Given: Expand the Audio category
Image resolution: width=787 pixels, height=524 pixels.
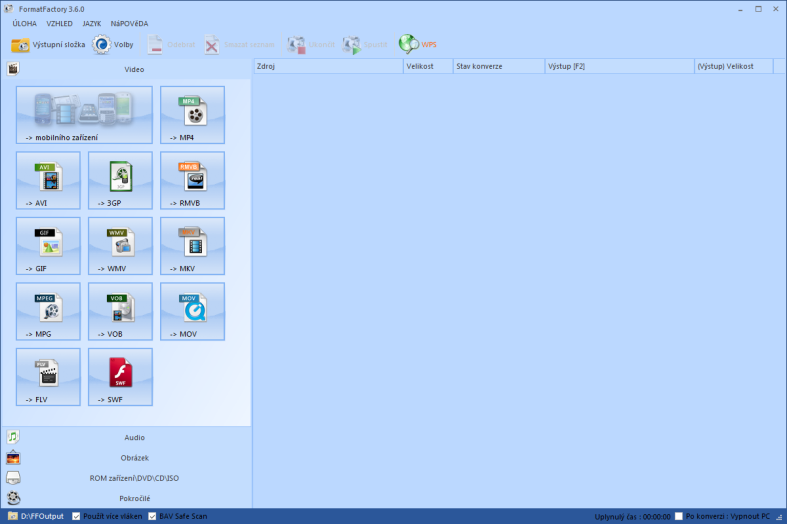Looking at the screenshot, I should (126, 438).
